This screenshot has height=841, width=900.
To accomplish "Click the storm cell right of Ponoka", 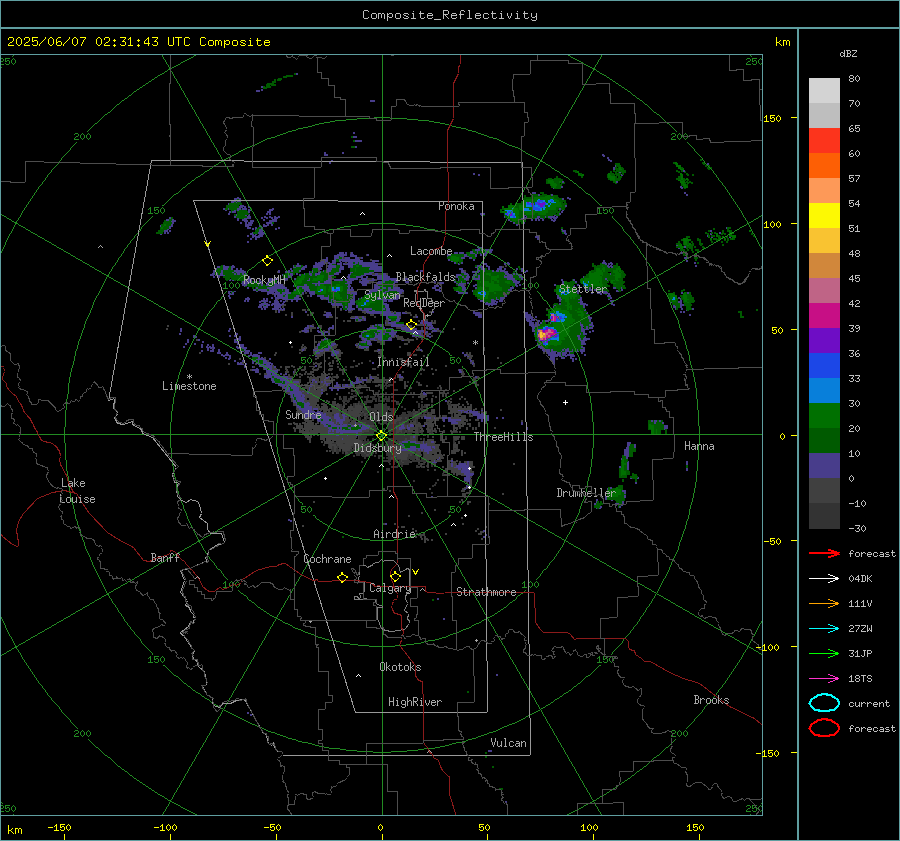I will (x=535, y=206).
